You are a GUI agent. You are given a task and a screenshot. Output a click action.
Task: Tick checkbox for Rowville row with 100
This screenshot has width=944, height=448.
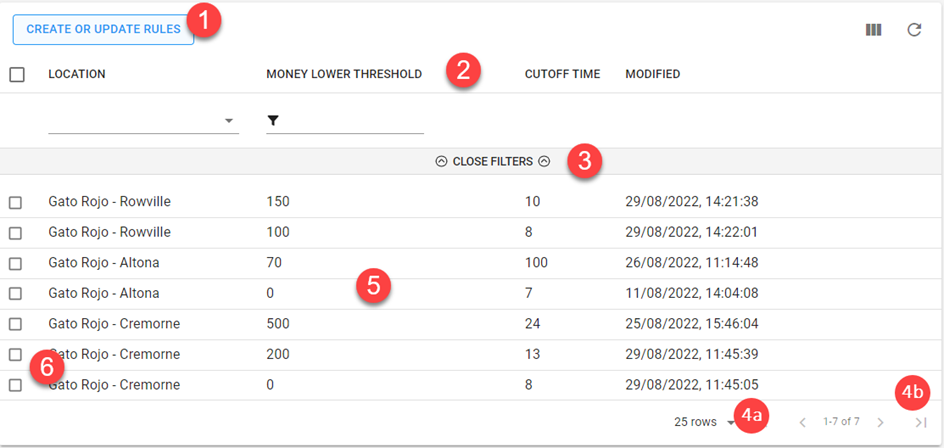[16, 233]
